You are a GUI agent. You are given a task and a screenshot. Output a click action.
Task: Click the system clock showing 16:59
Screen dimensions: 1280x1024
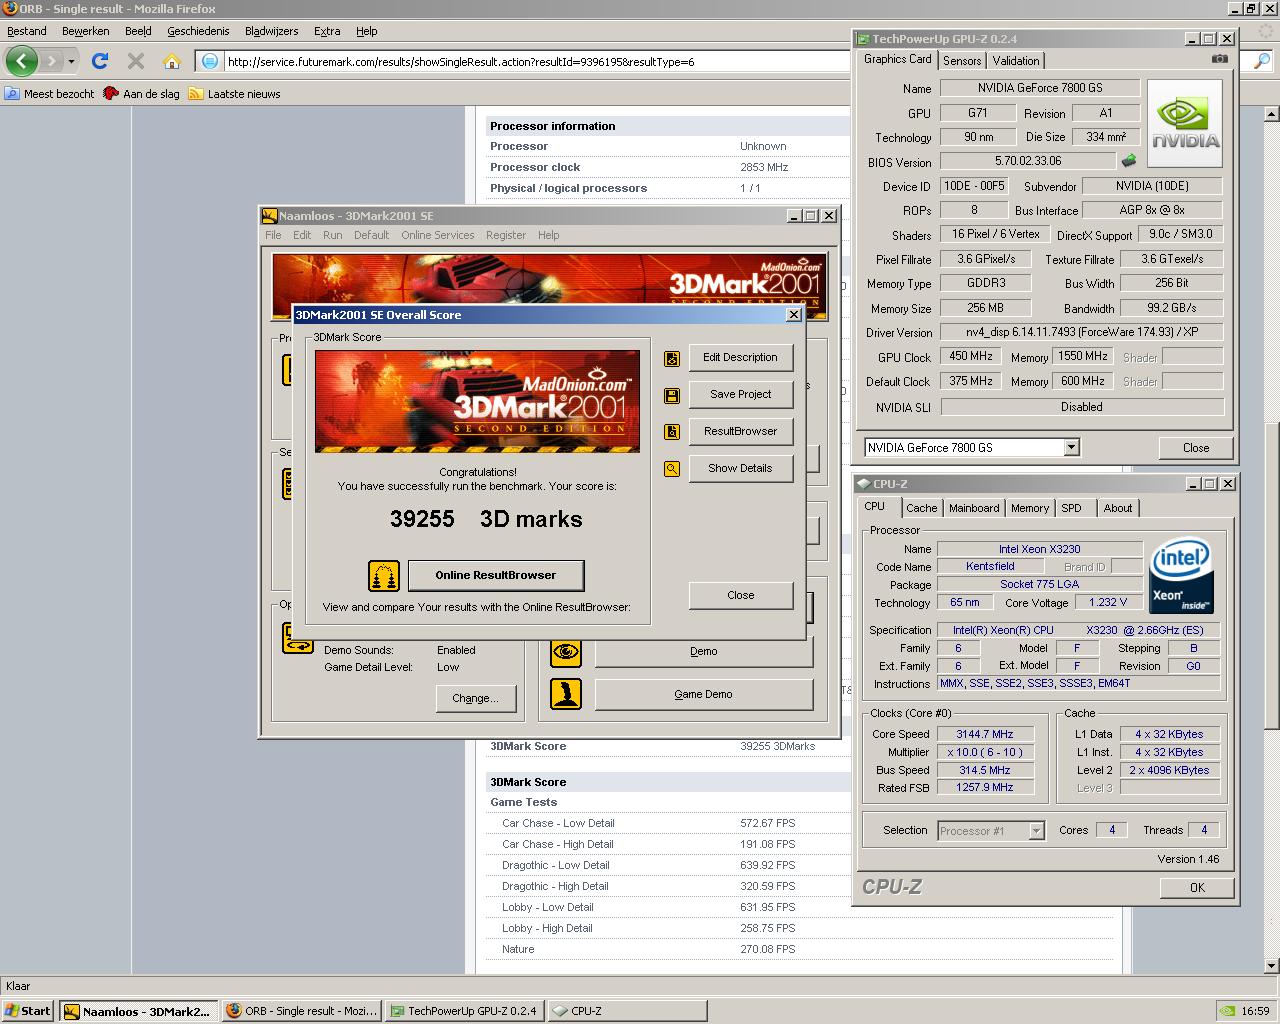pyautogui.click(x=1255, y=1011)
